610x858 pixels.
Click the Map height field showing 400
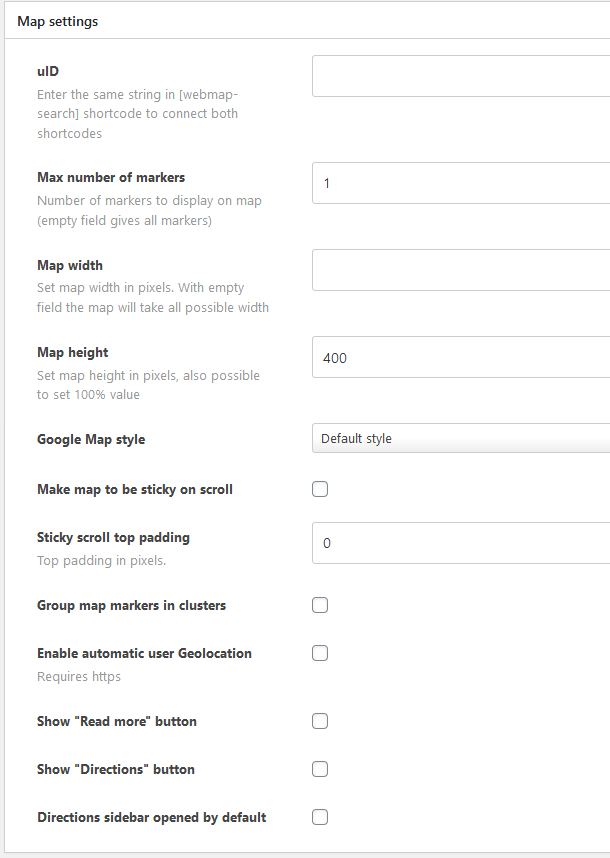pos(461,357)
